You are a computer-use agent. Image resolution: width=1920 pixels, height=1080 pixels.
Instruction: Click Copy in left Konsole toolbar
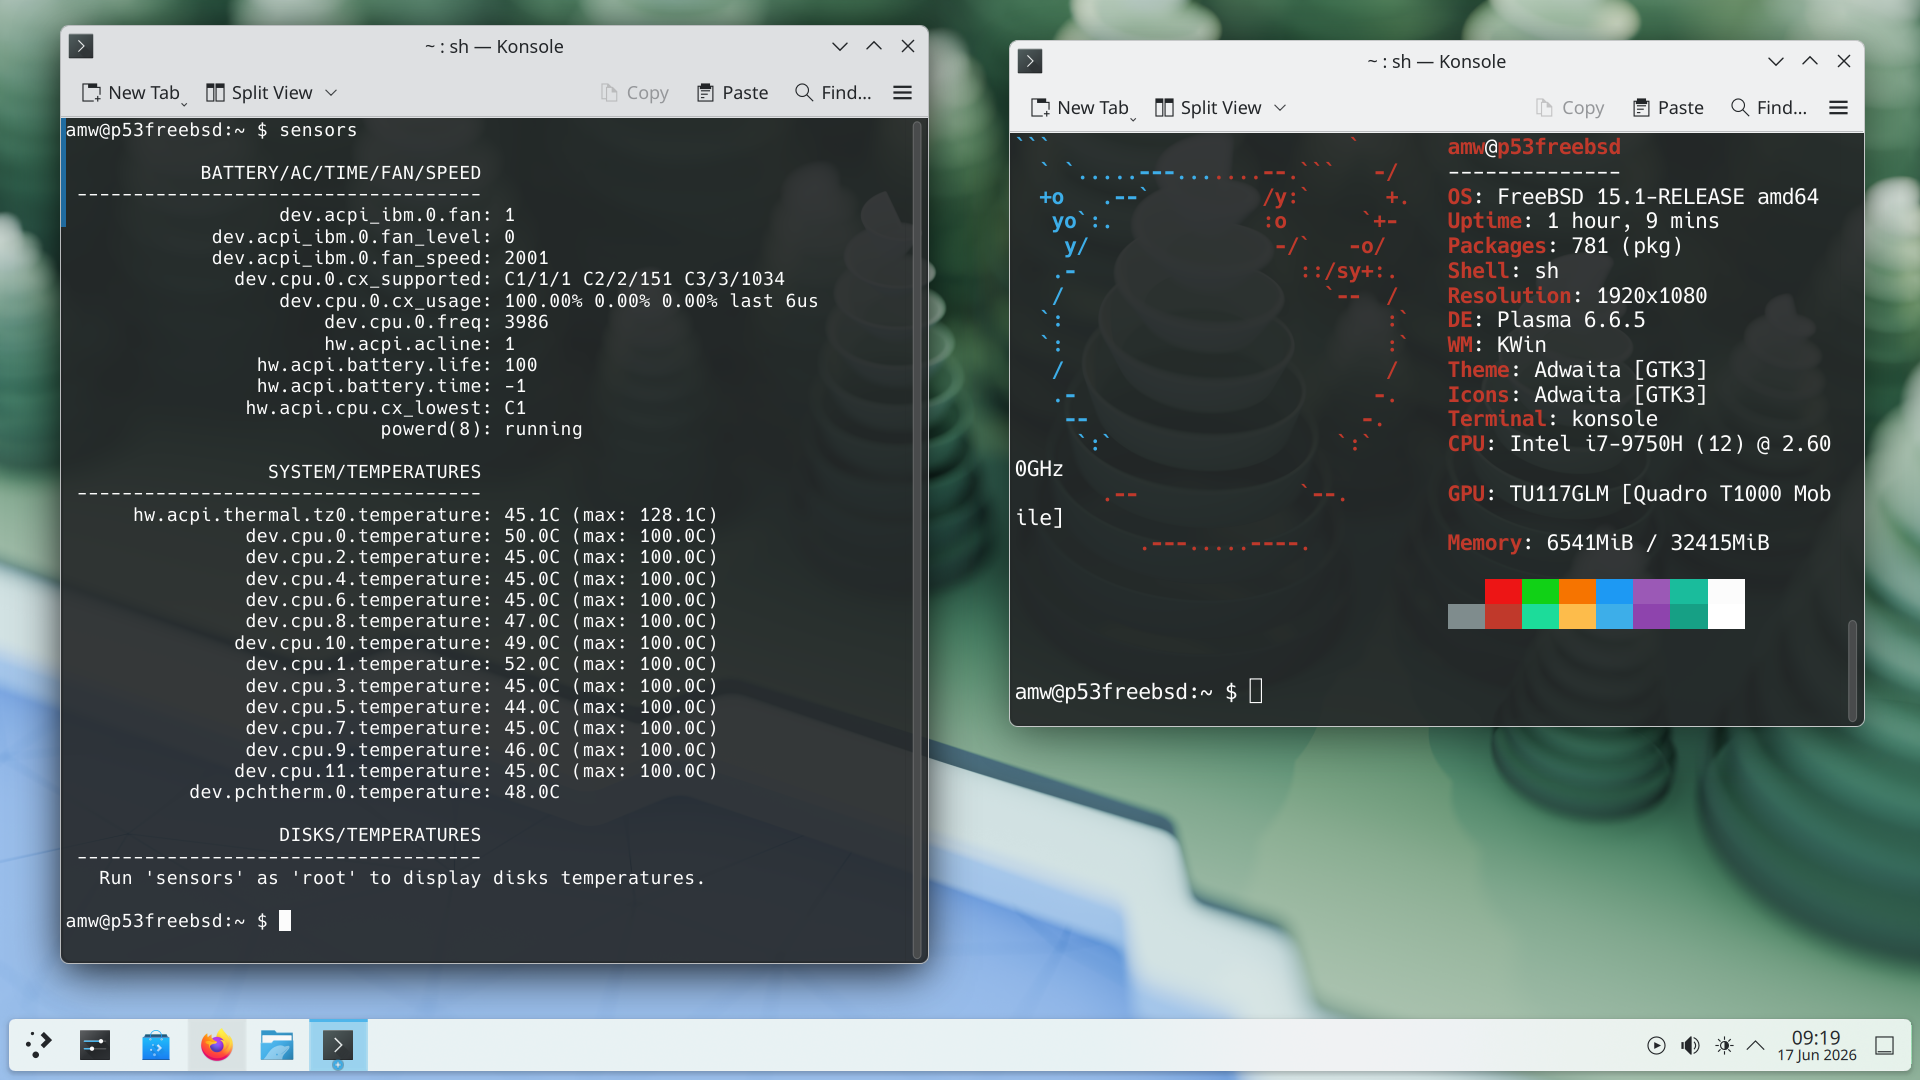(x=635, y=92)
